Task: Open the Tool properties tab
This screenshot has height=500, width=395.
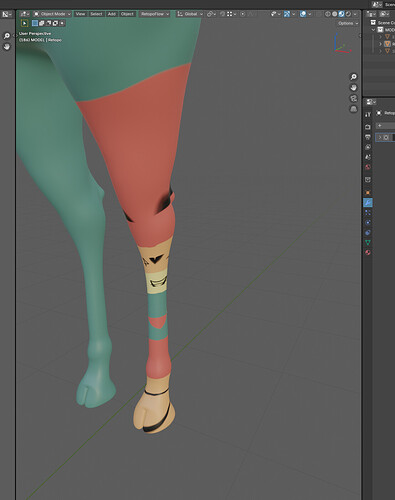Action: 368,114
